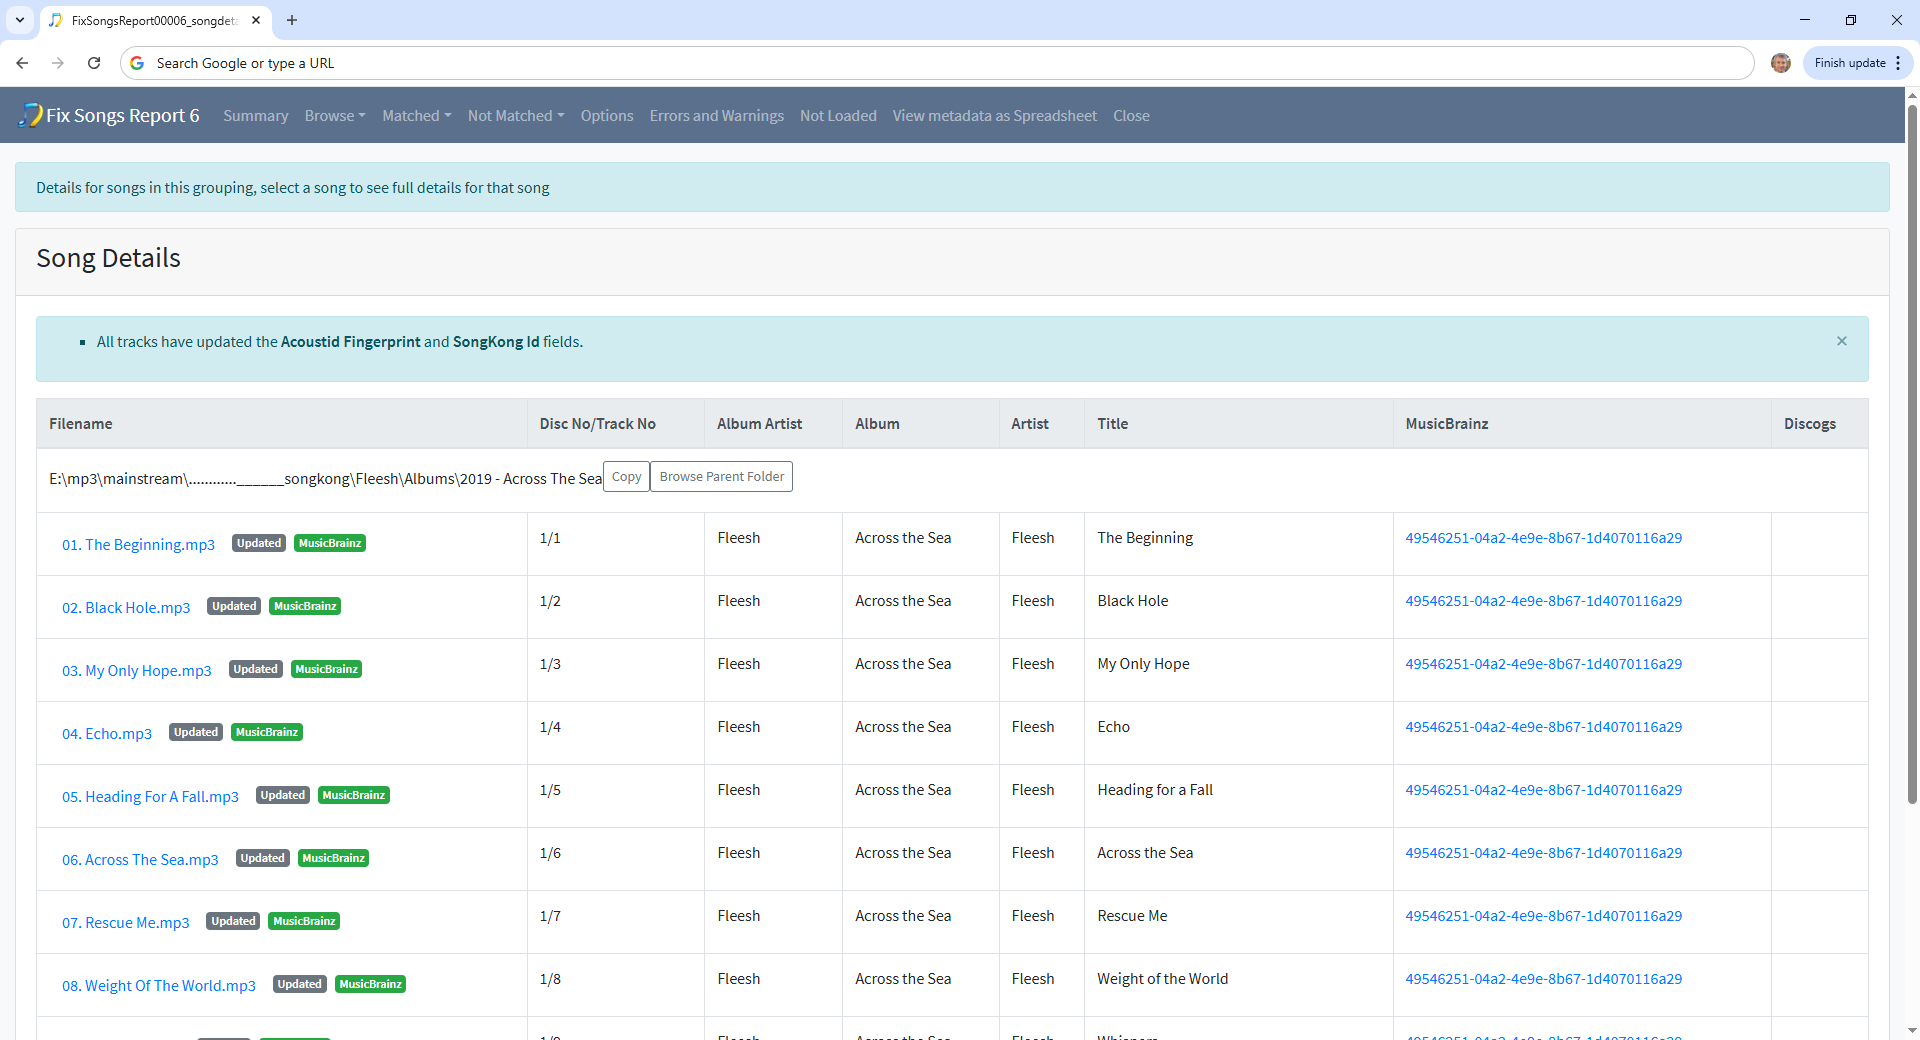This screenshot has height=1040, width=1920.
Task: Open Chrome's three-dot menu
Action: 1898,63
